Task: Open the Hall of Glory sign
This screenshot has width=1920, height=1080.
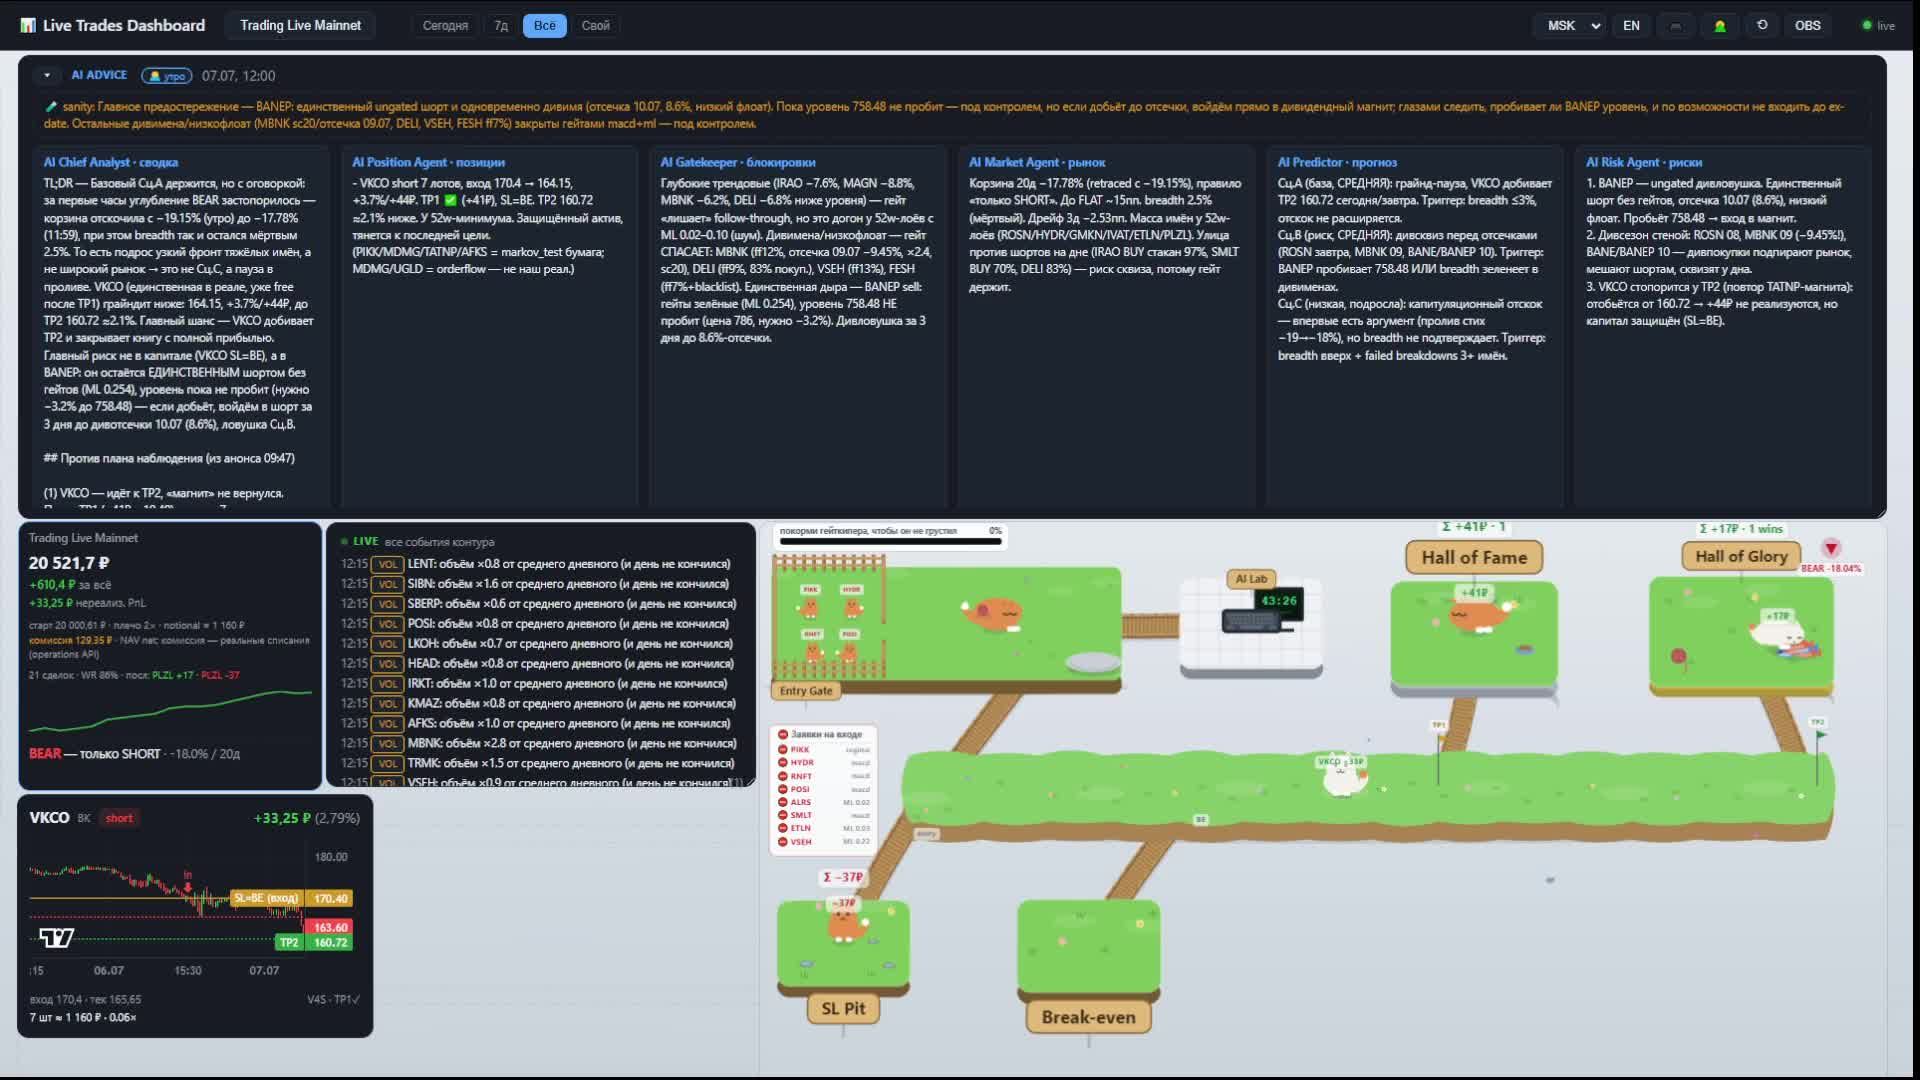Action: (1741, 556)
